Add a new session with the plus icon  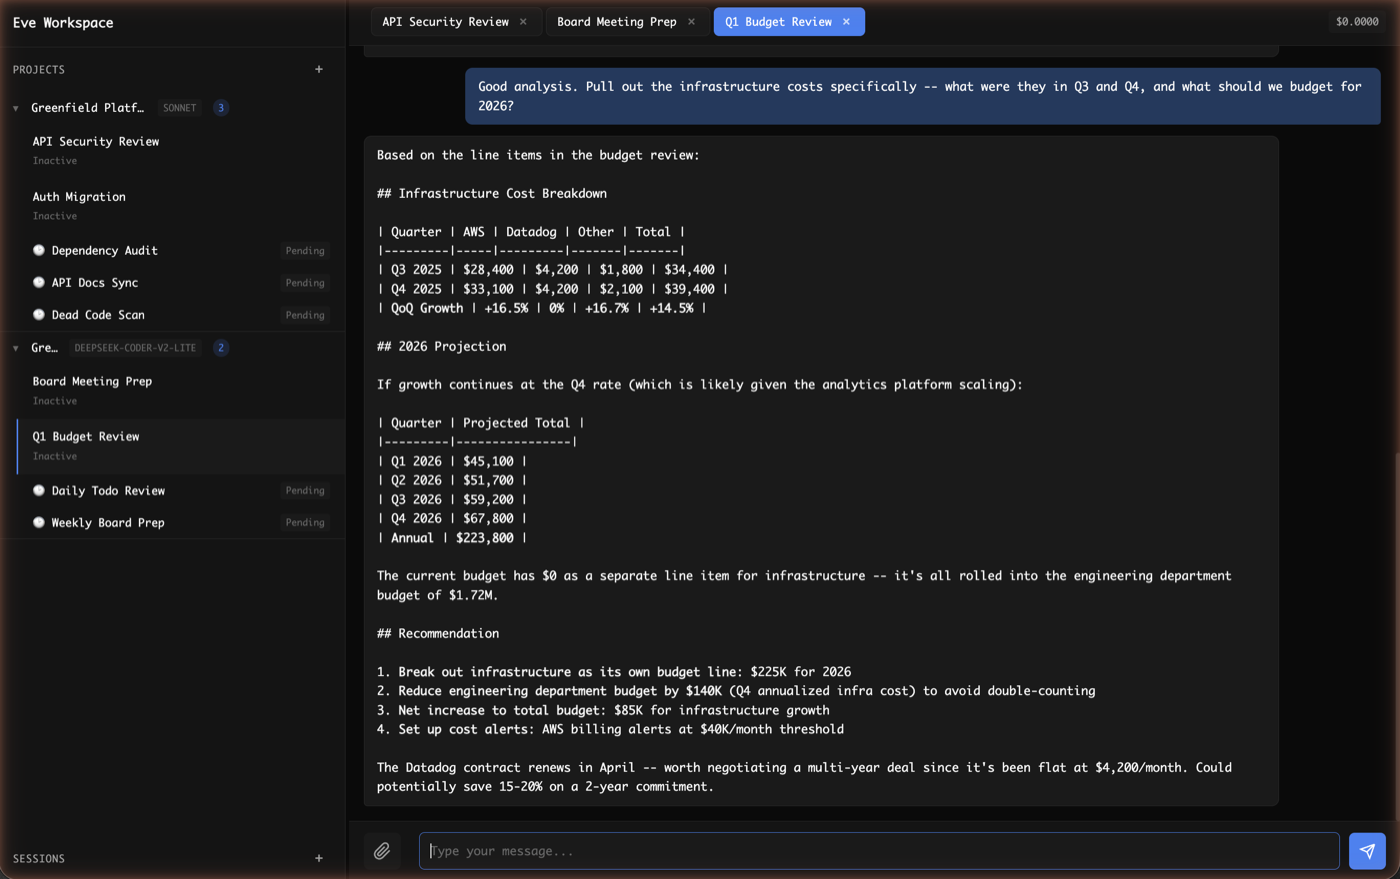(x=318, y=858)
